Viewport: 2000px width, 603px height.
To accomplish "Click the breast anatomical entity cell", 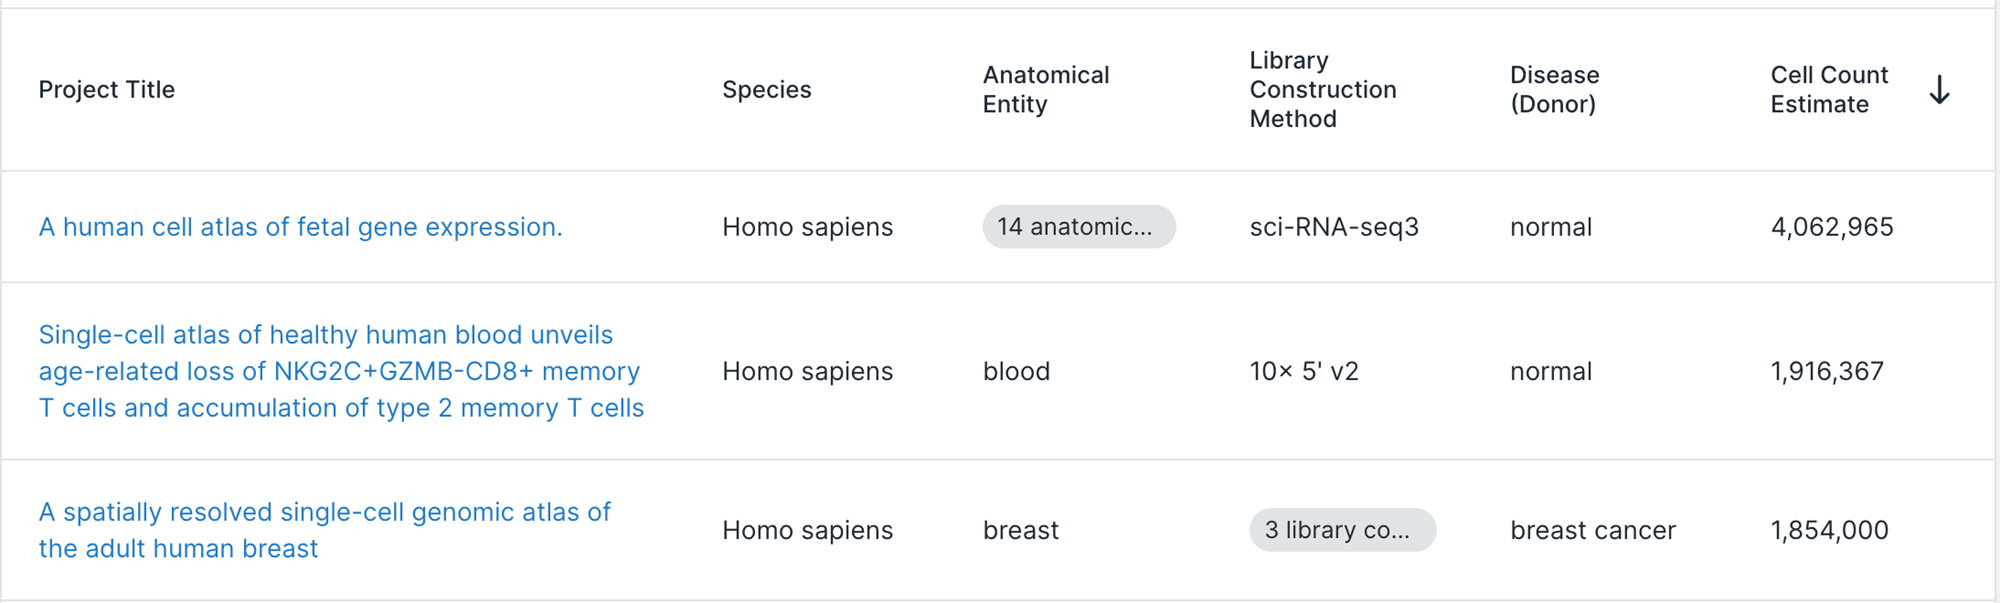I will tap(1020, 530).
